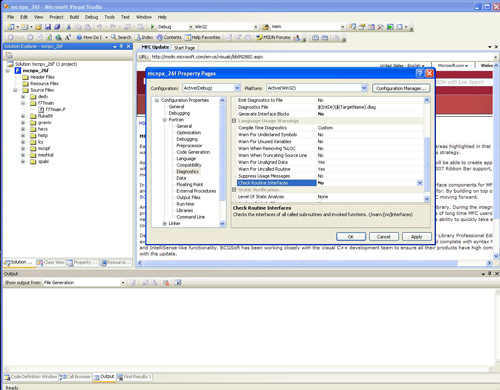Viewport: 500px width, 390px height.
Task: Collapse Configuration Properties tree node
Action: point(157,100)
